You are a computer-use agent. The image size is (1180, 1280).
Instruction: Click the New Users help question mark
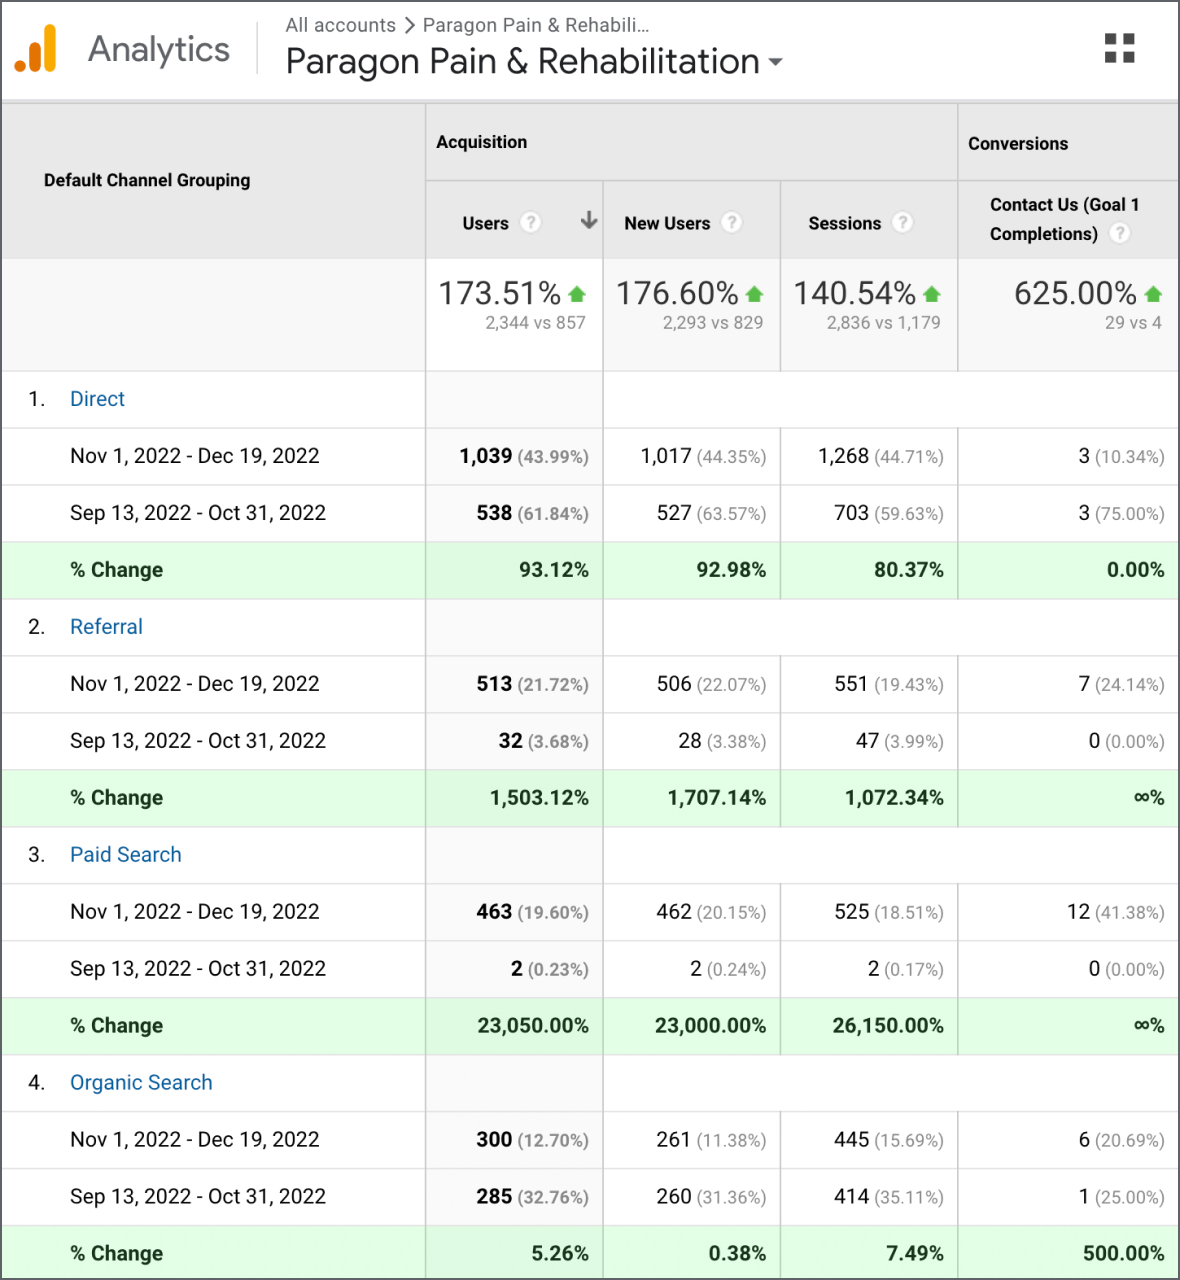pyautogui.click(x=732, y=222)
